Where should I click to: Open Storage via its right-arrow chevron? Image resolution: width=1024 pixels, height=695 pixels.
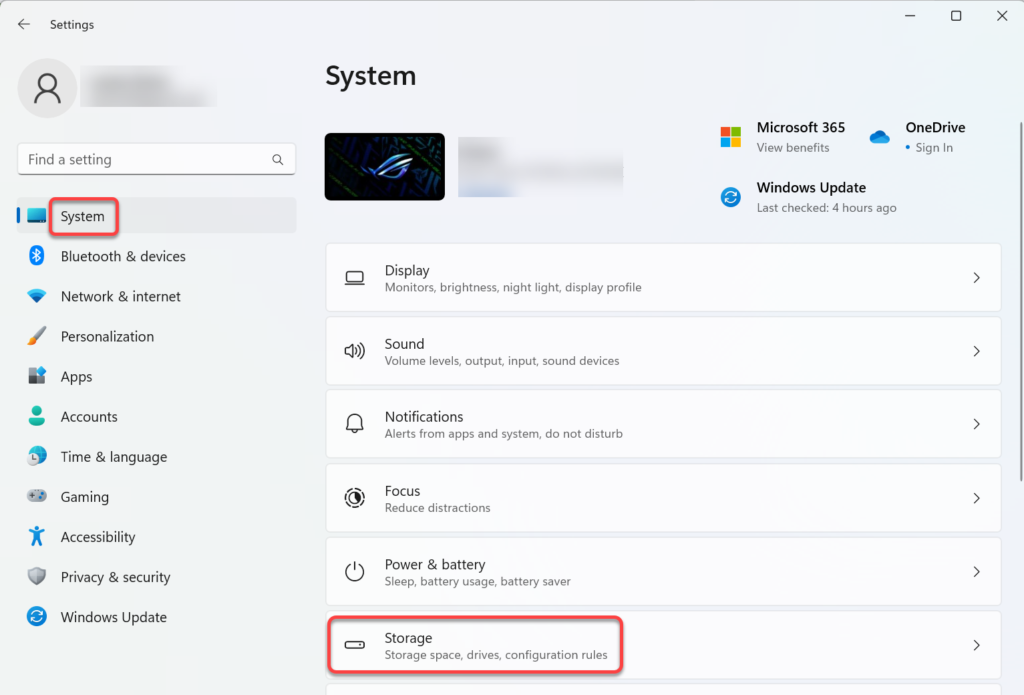(977, 645)
